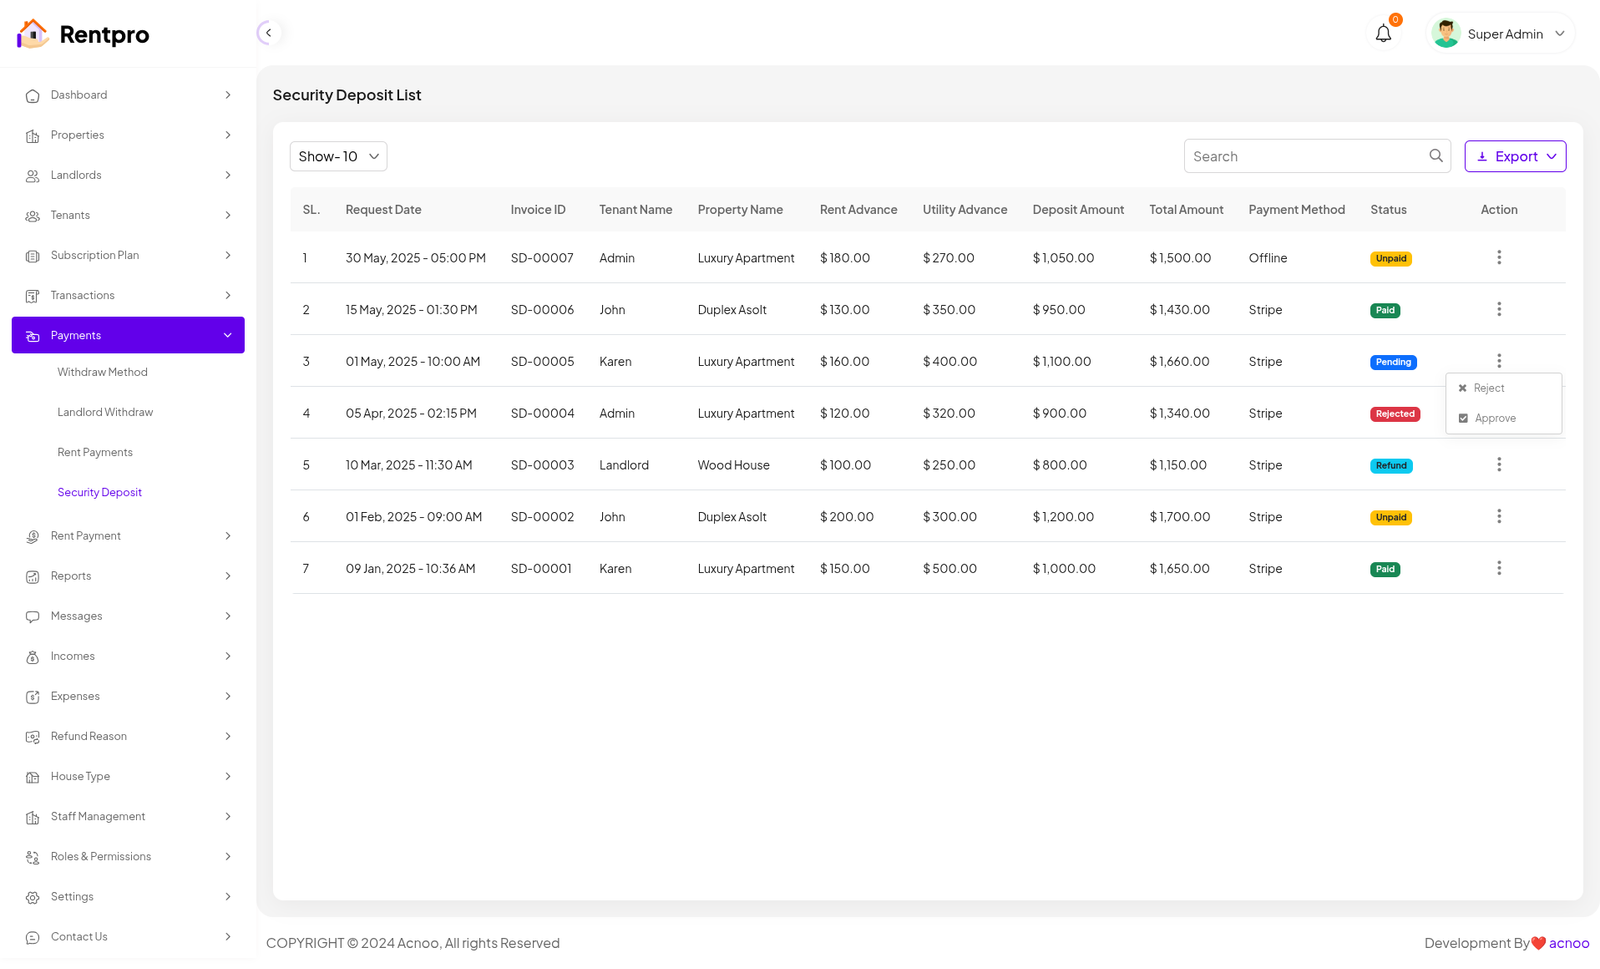Click the search magnifier icon
Screen dimensions: 1600x969
1435,156
